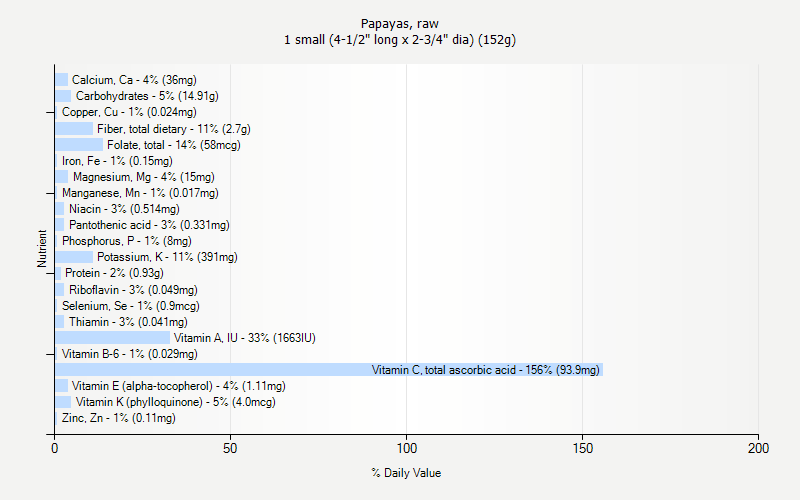Click the chart title 'Papayas, raw'
The width and height of the screenshot is (800, 500).
click(400, 23)
